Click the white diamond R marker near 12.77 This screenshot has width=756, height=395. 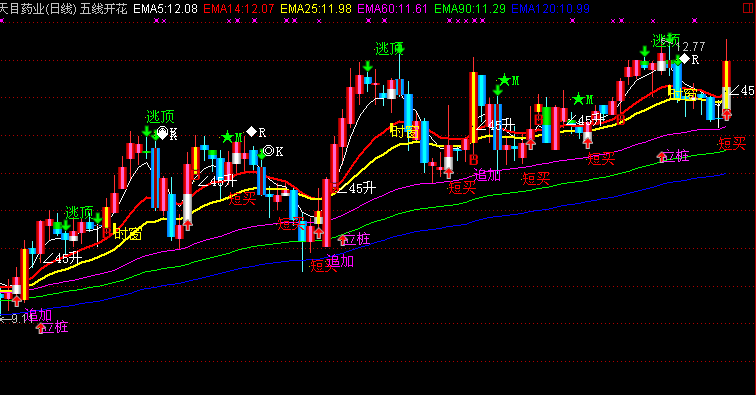pos(689,60)
